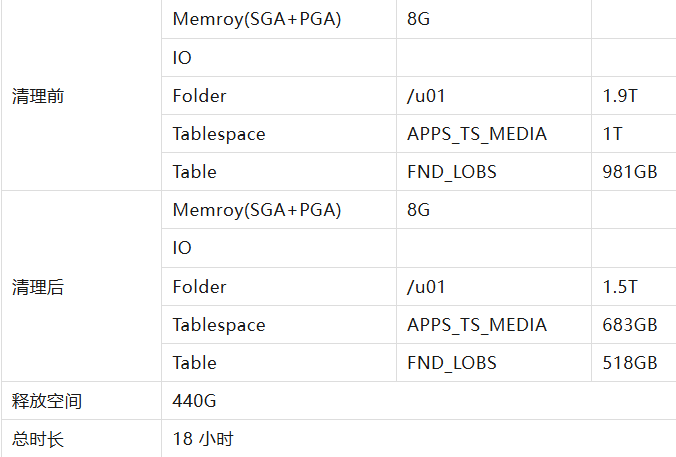The image size is (676, 457).
Task: Click the 1.5T folder size cell
Action: pos(620,287)
